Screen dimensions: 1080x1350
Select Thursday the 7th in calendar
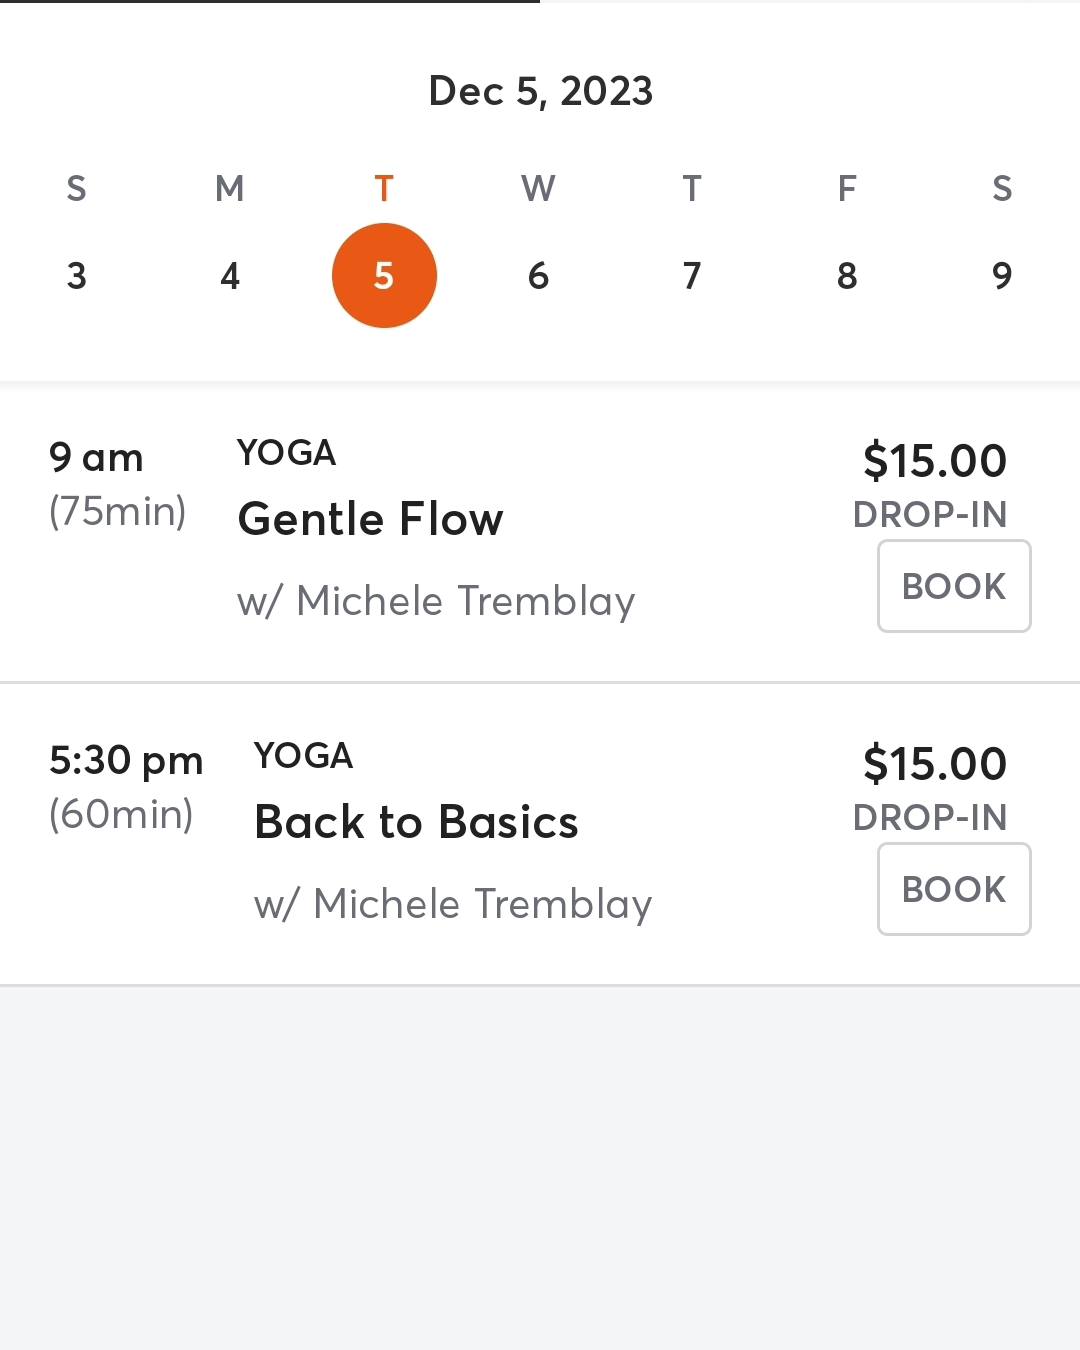pyautogui.click(x=692, y=275)
